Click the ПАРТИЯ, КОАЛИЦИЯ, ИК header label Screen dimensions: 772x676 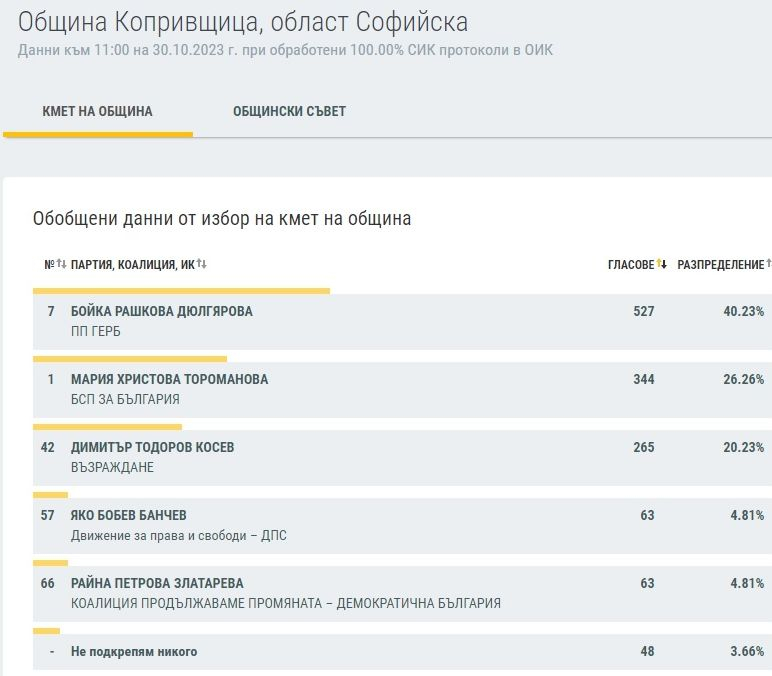(133, 265)
